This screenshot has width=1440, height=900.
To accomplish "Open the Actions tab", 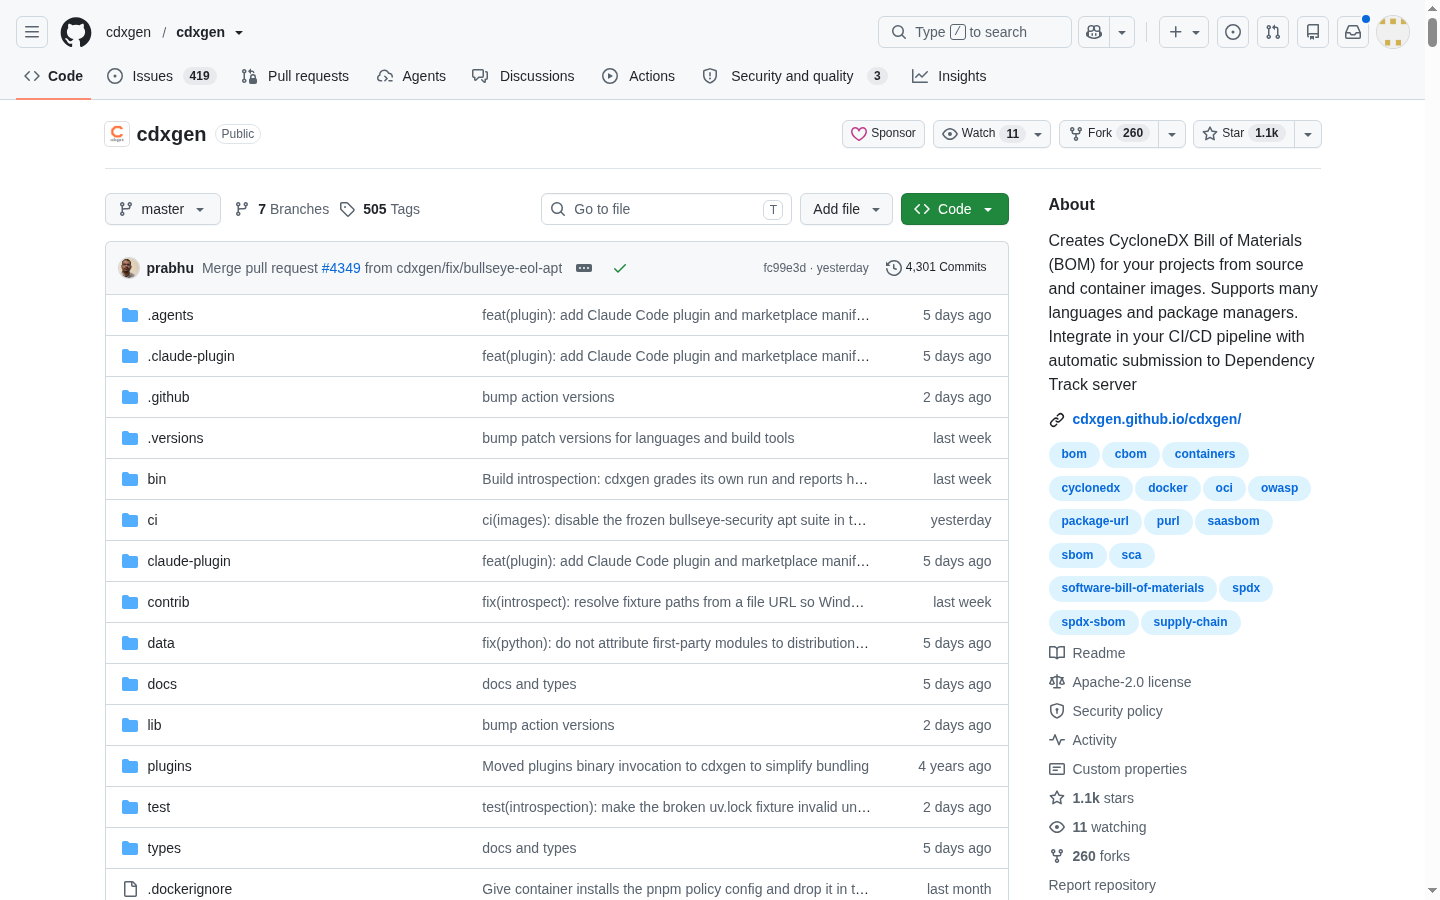I will pos(638,76).
